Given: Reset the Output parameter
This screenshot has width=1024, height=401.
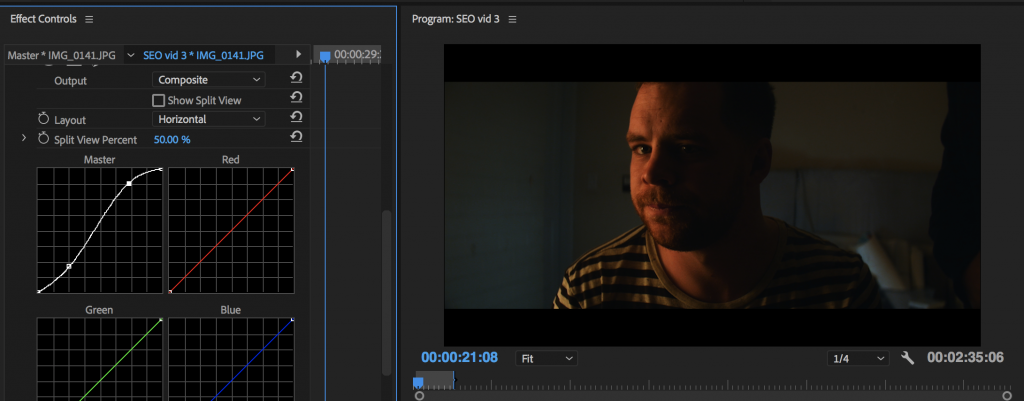Looking at the screenshot, I should 296,78.
